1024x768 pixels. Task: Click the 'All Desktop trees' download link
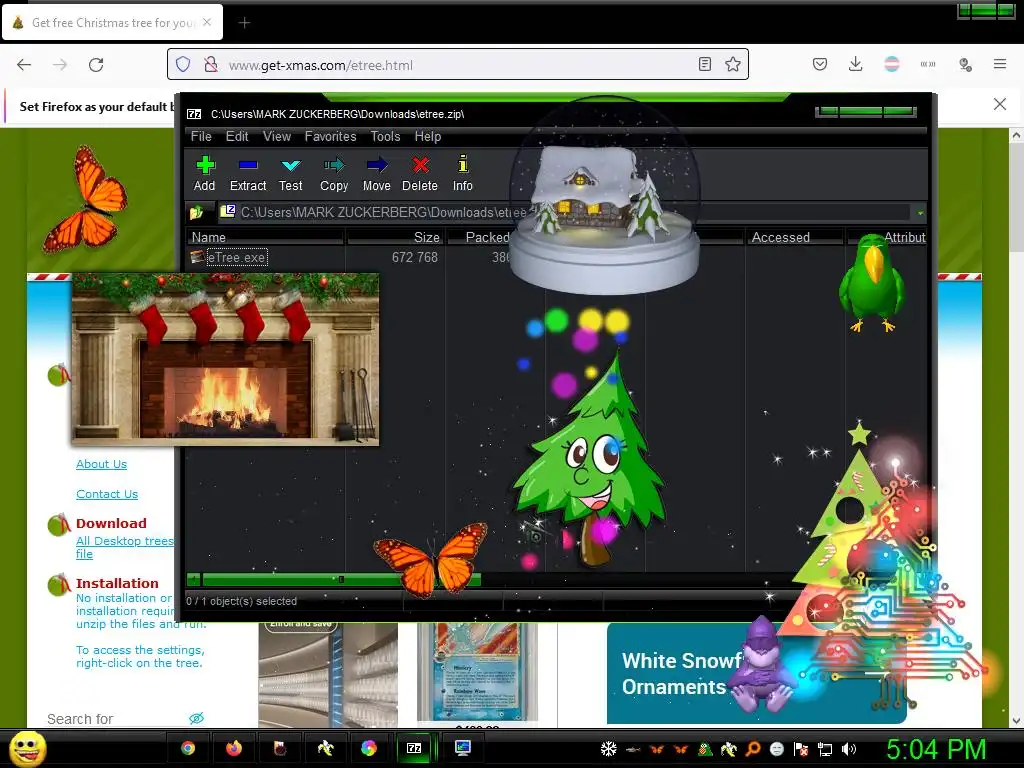point(125,547)
